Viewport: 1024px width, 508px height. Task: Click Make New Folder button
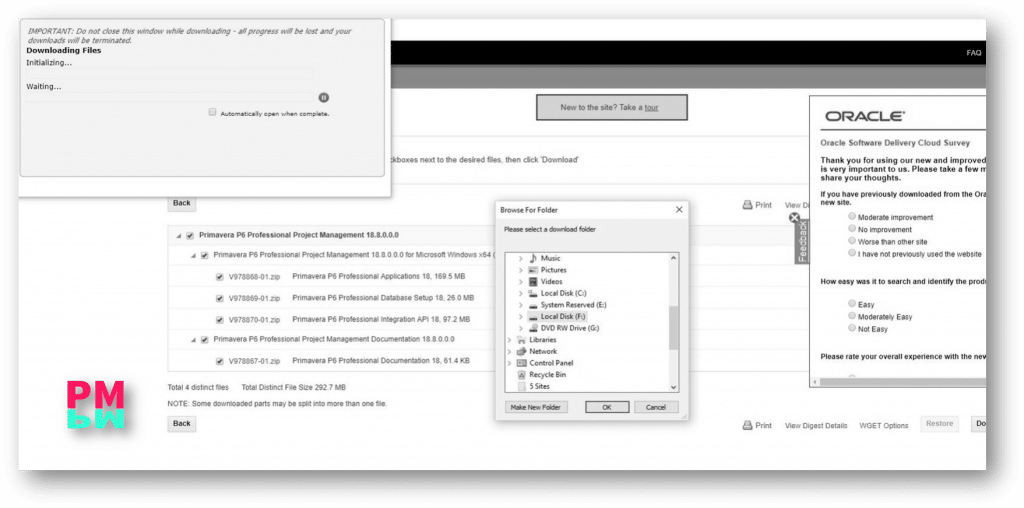536,407
